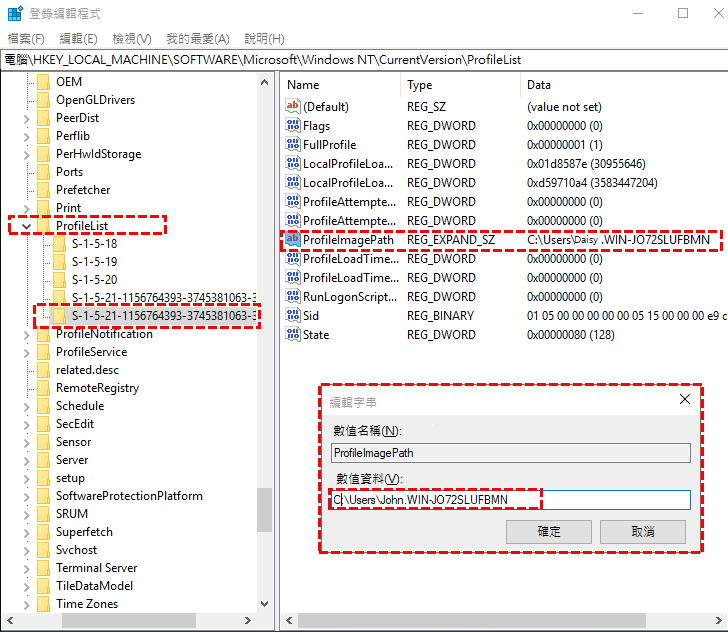Select the related.desc tree key
This screenshot has height=632, width=728.
pos(87,370)
